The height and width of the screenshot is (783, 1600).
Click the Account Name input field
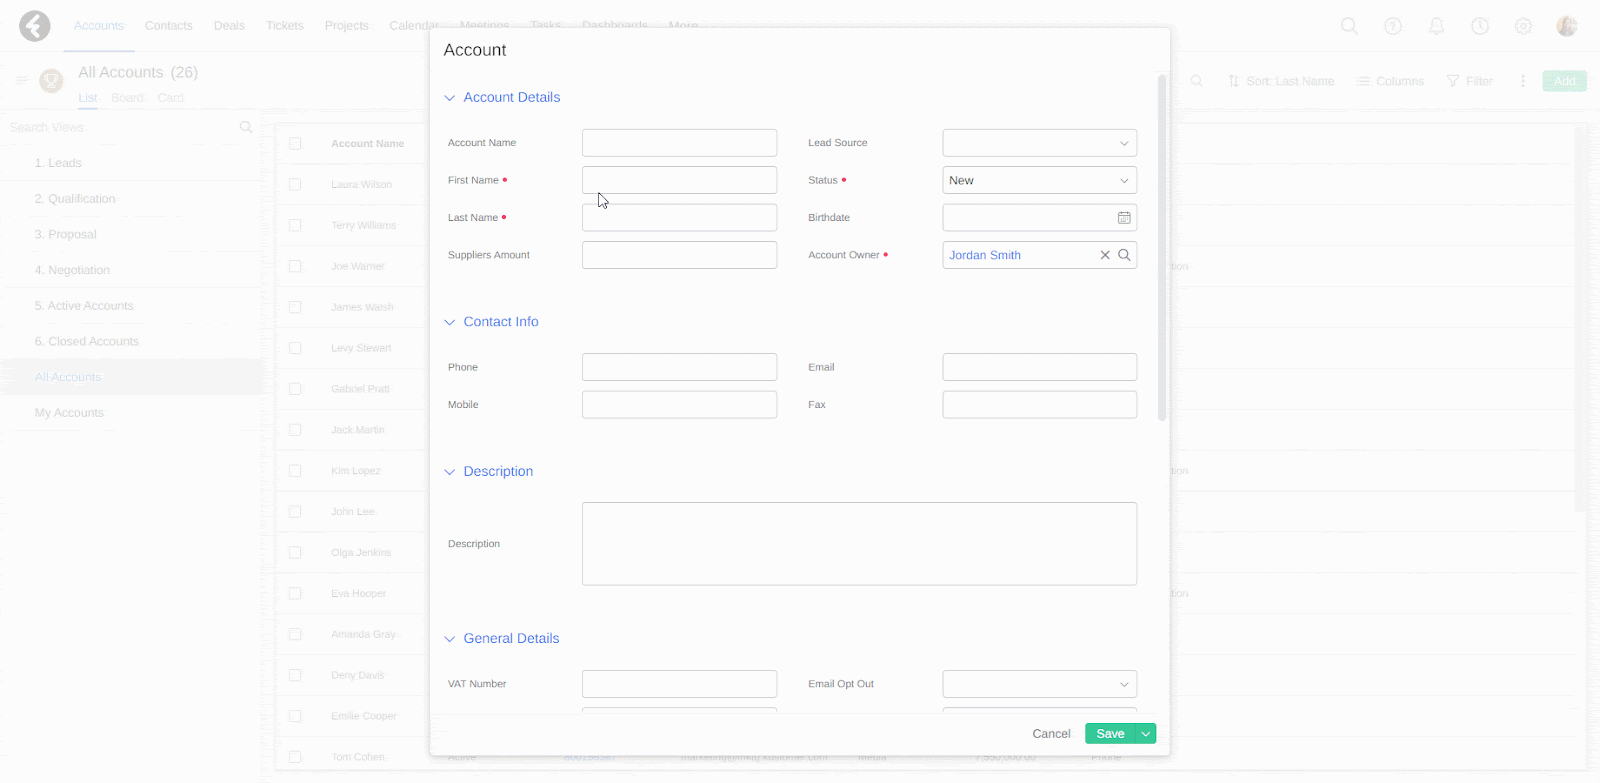click(679, 143)
